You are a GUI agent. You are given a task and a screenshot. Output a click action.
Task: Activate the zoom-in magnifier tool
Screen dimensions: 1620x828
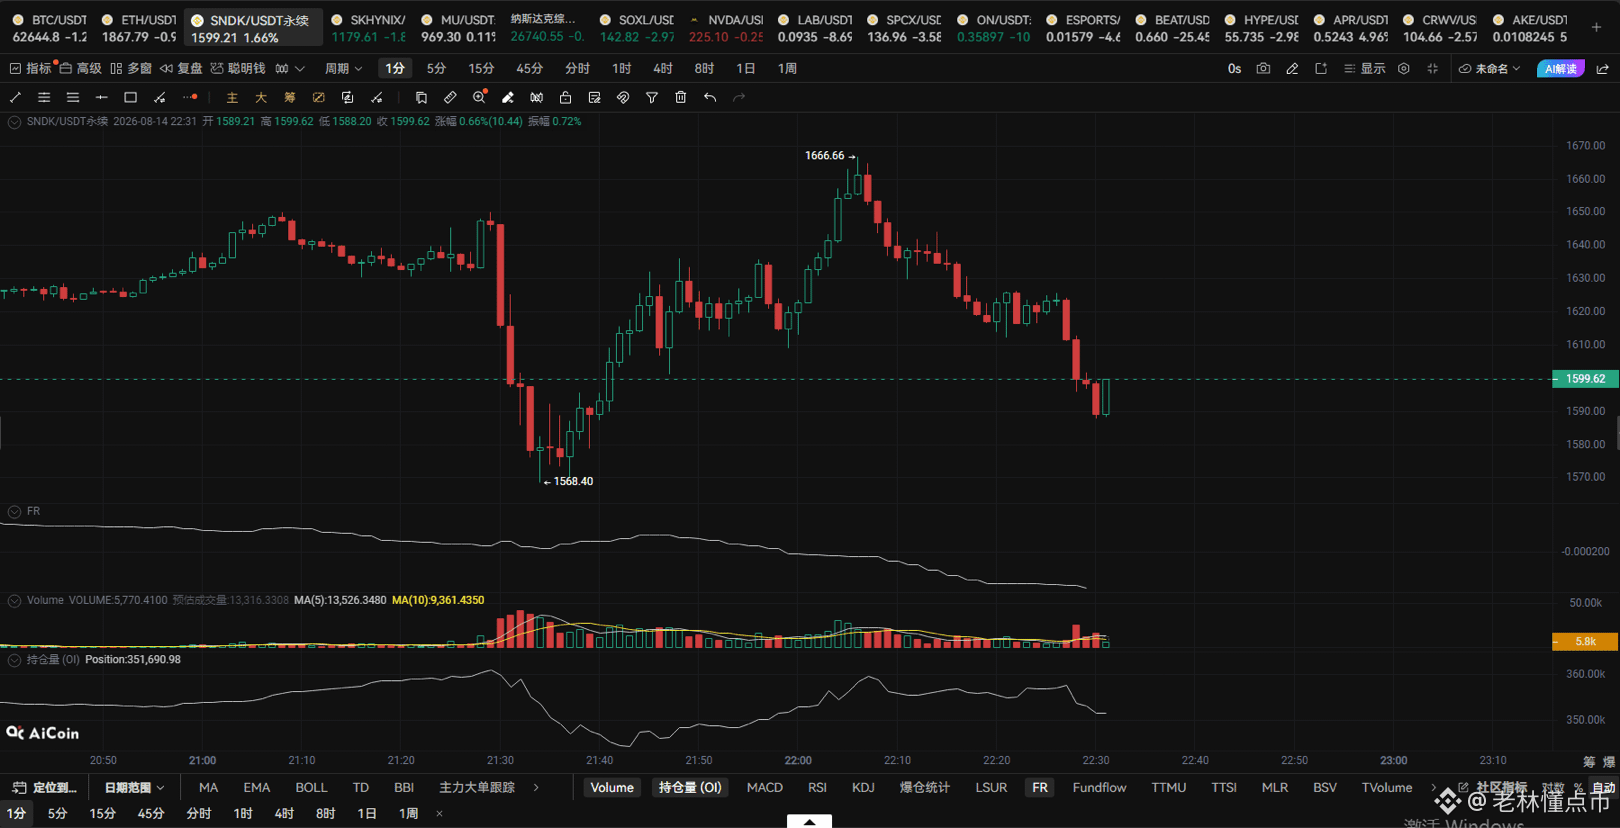479,97
